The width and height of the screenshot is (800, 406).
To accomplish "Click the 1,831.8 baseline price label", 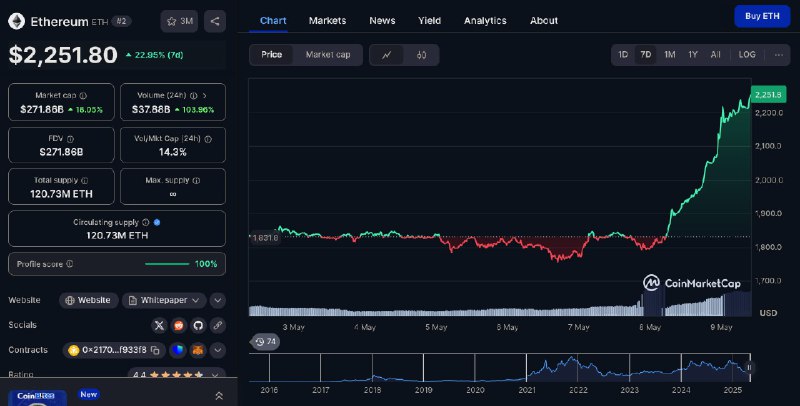I will (265, 238).
